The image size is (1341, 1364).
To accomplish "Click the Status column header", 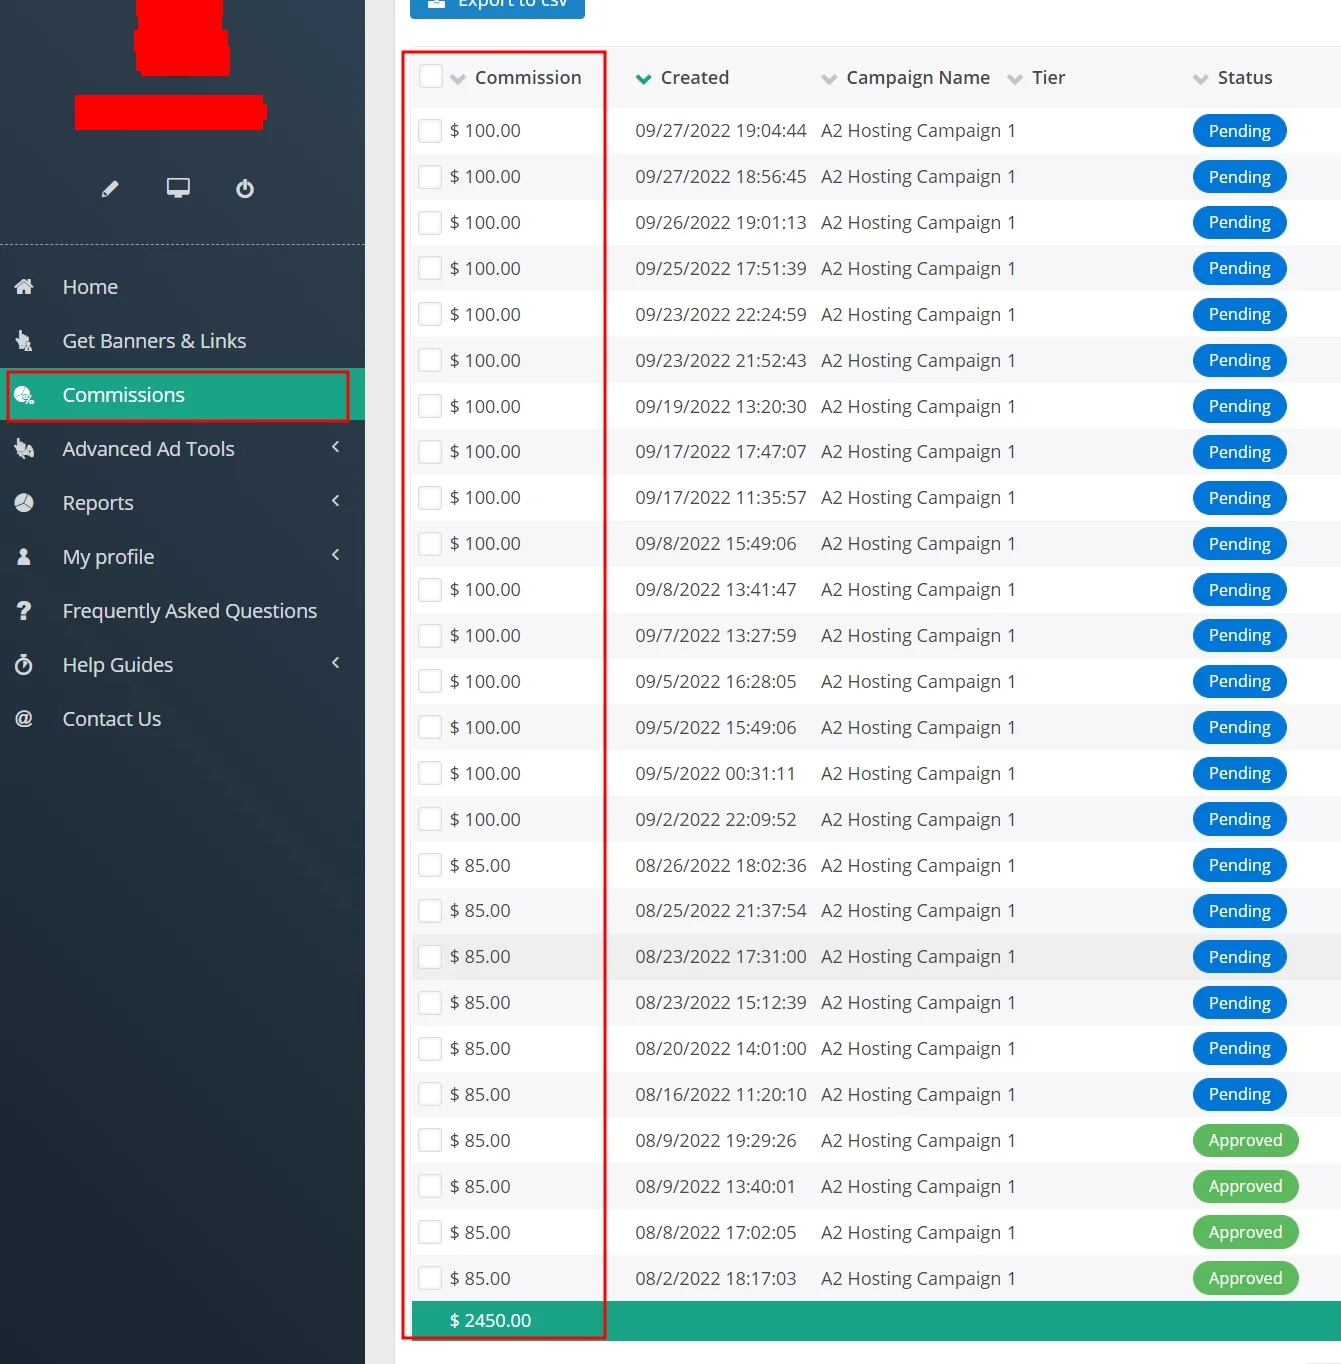I will pos(1244,78).
